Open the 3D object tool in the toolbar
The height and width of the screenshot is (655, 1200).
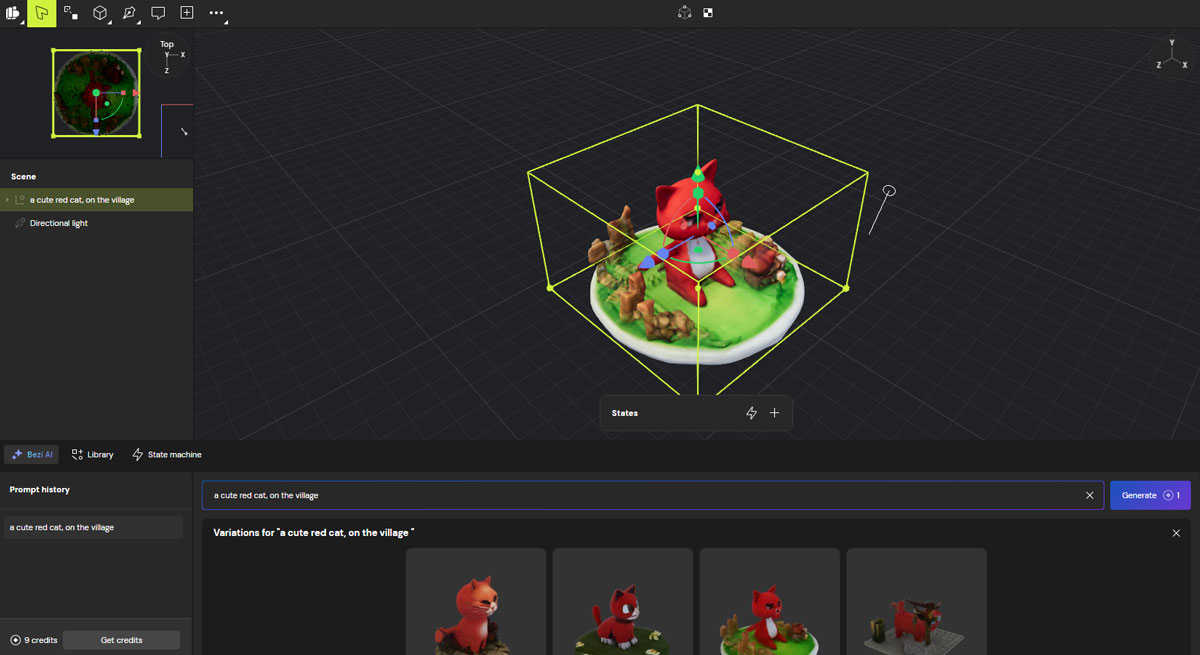(97, 13)
